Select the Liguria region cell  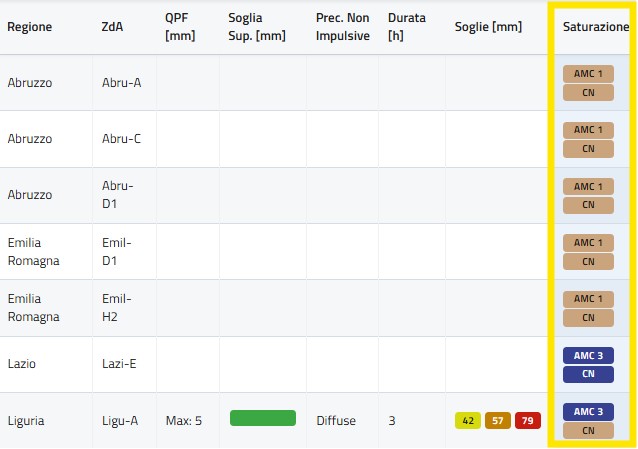[x=29, y=421]
